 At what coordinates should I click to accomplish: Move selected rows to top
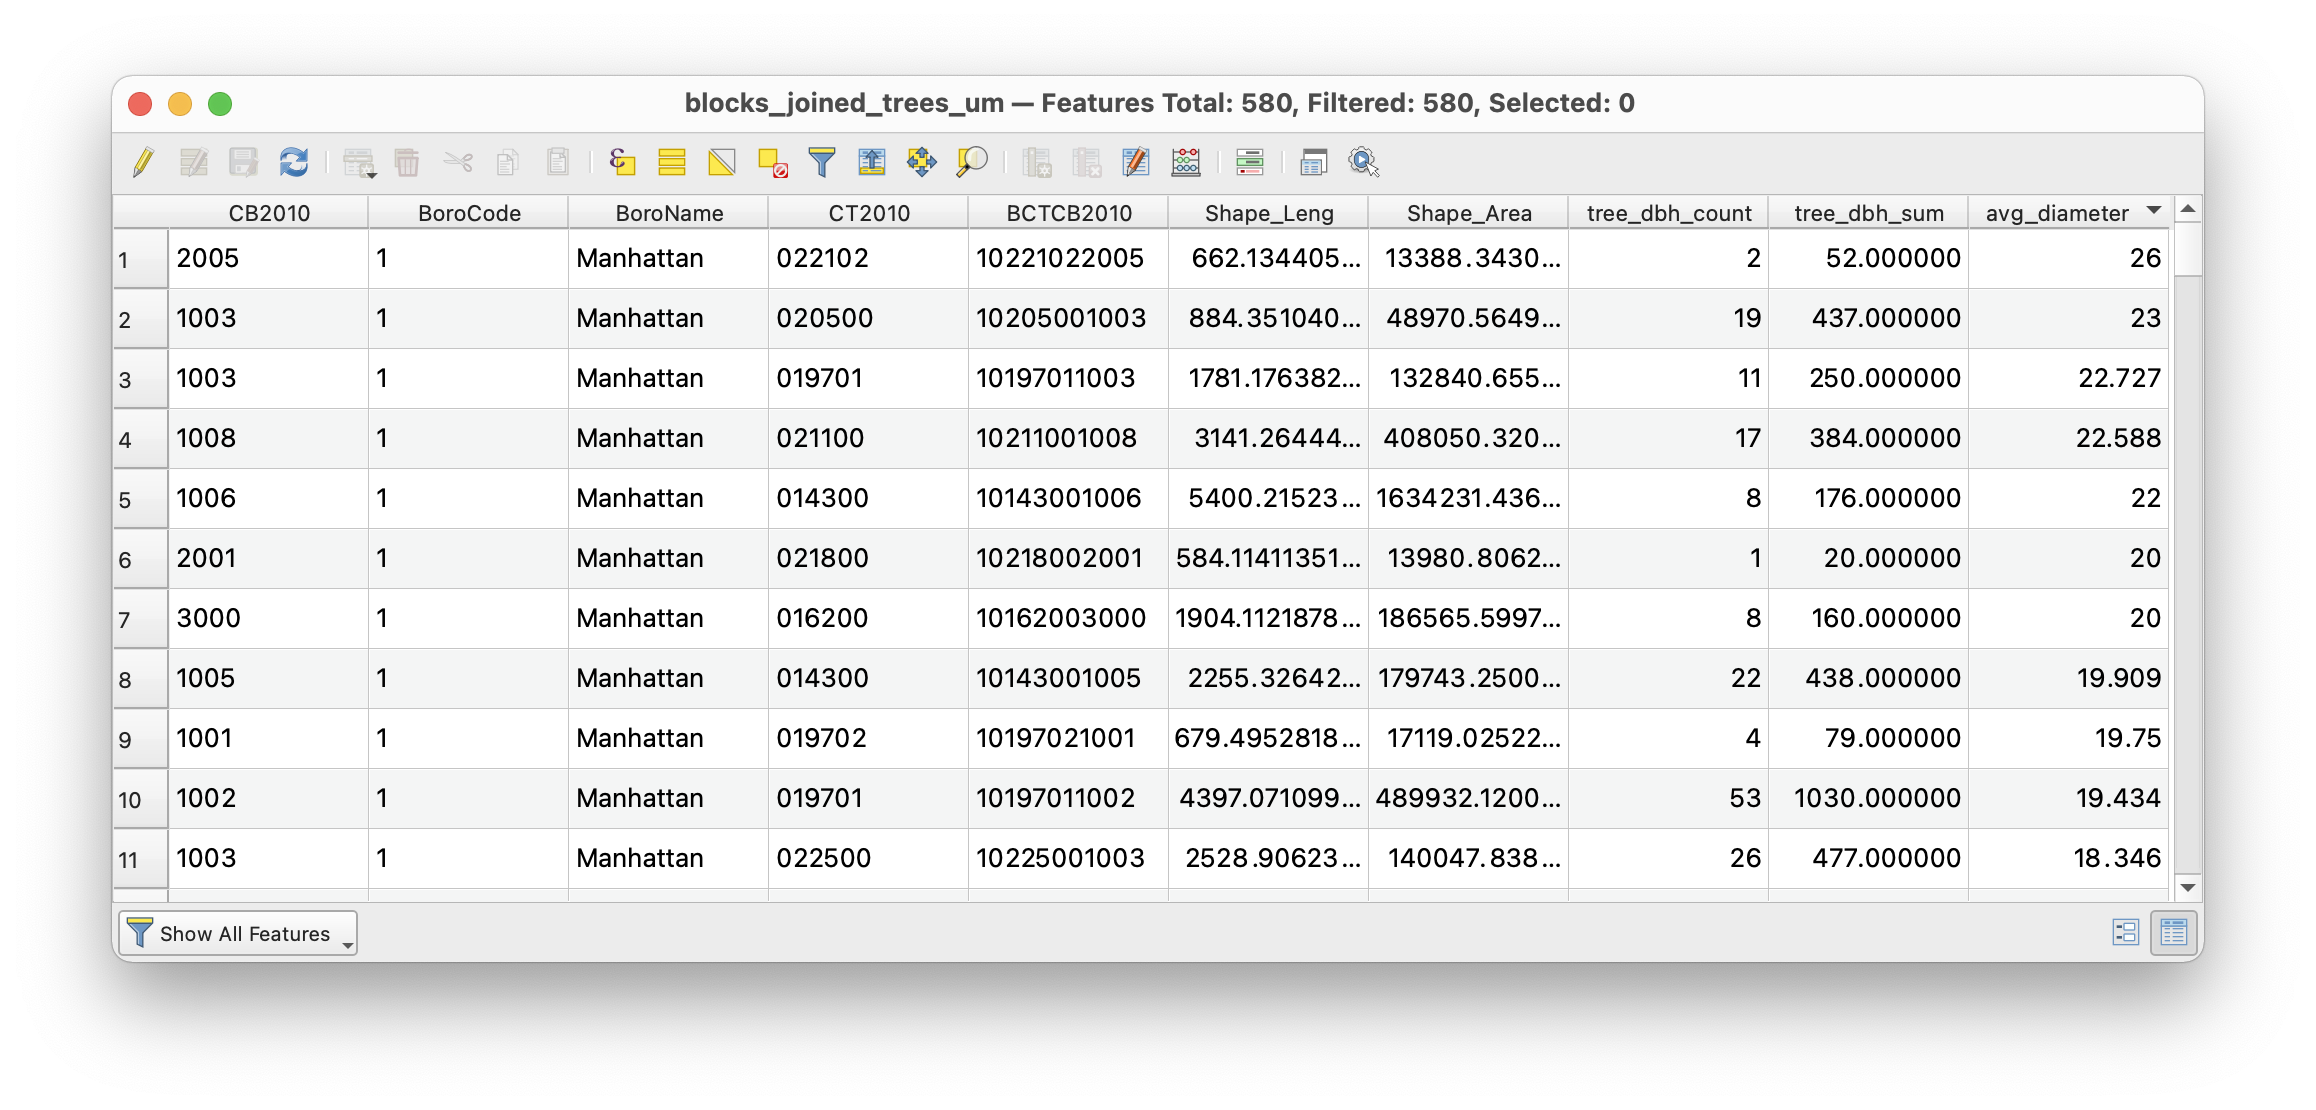click(x=872, y=162)
